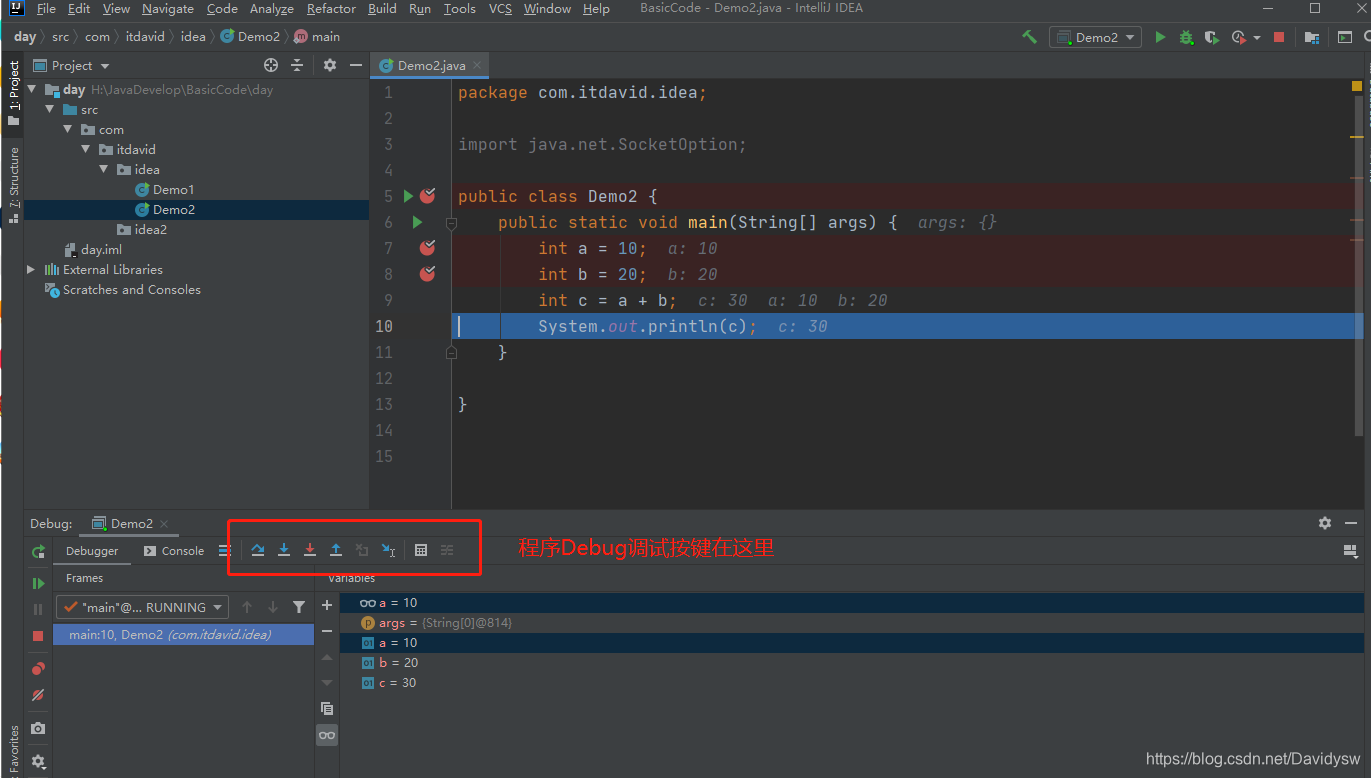This screenshot has width=1371, height=778.
Task: Open the Demo2 run configuration dropdown
Action: click(x=1095, y=37)
